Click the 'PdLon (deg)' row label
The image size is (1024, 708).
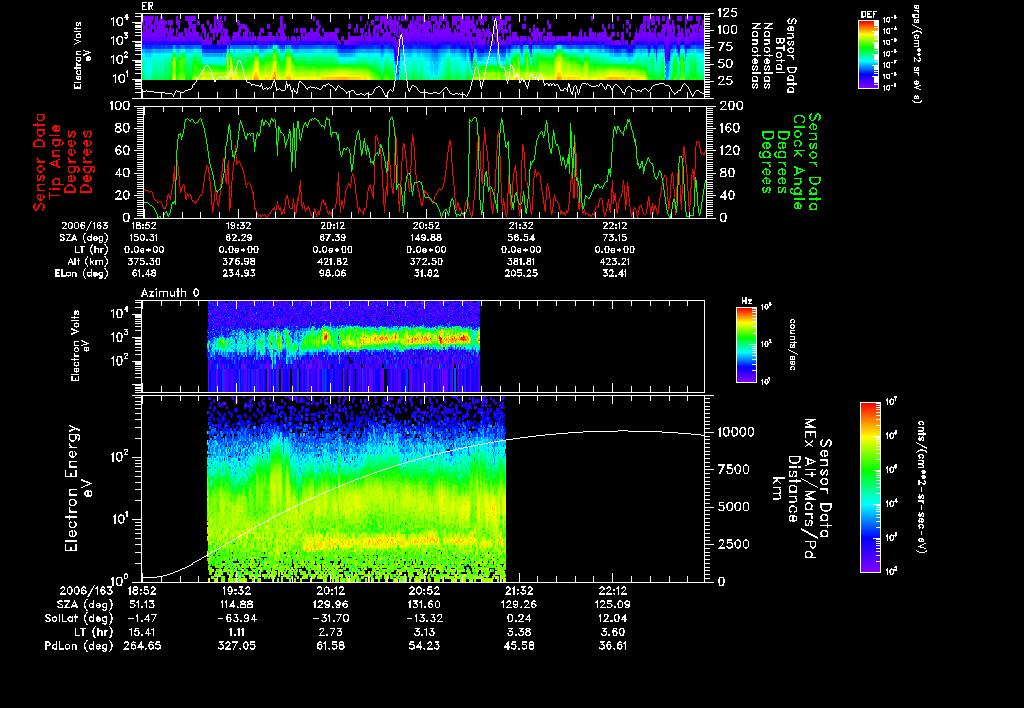coord(79,645)
